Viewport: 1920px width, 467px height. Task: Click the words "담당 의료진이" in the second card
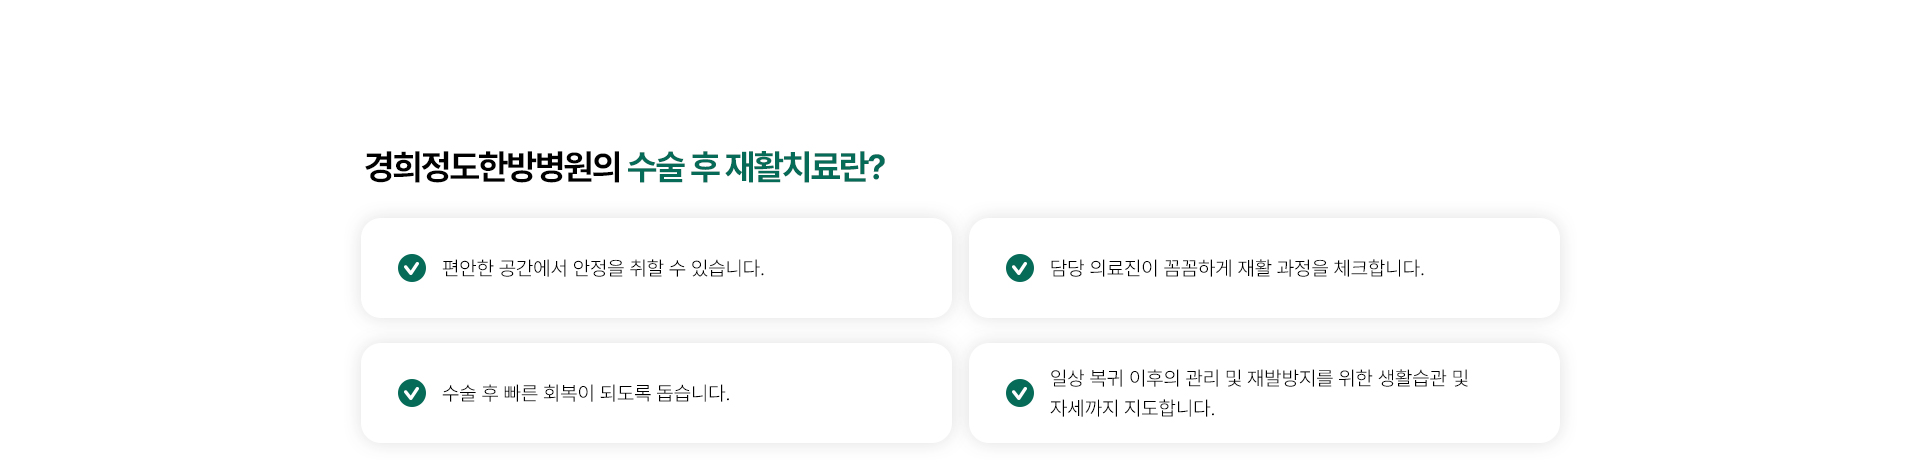point(1104,268)
